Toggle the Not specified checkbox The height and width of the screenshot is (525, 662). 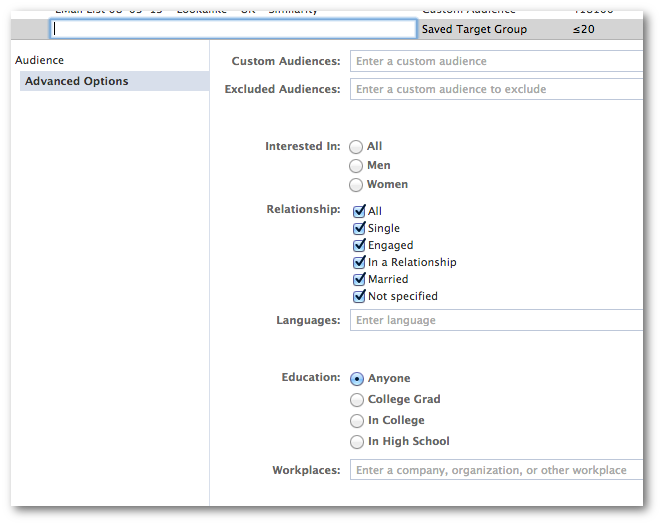359,296
